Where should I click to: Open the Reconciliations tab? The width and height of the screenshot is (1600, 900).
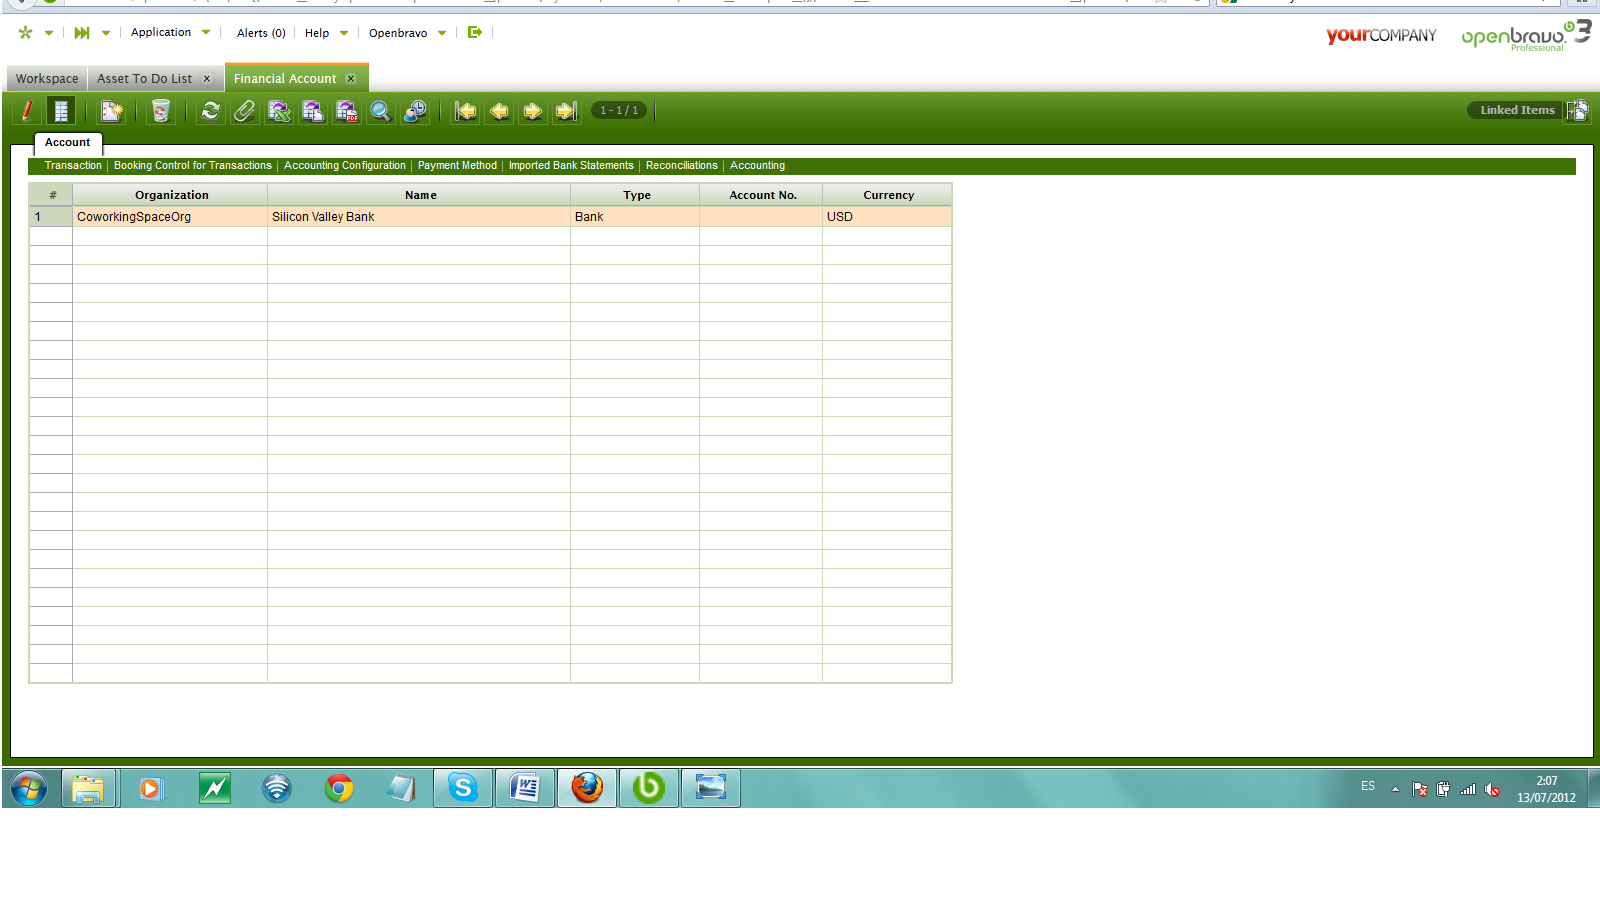(682, 166)
